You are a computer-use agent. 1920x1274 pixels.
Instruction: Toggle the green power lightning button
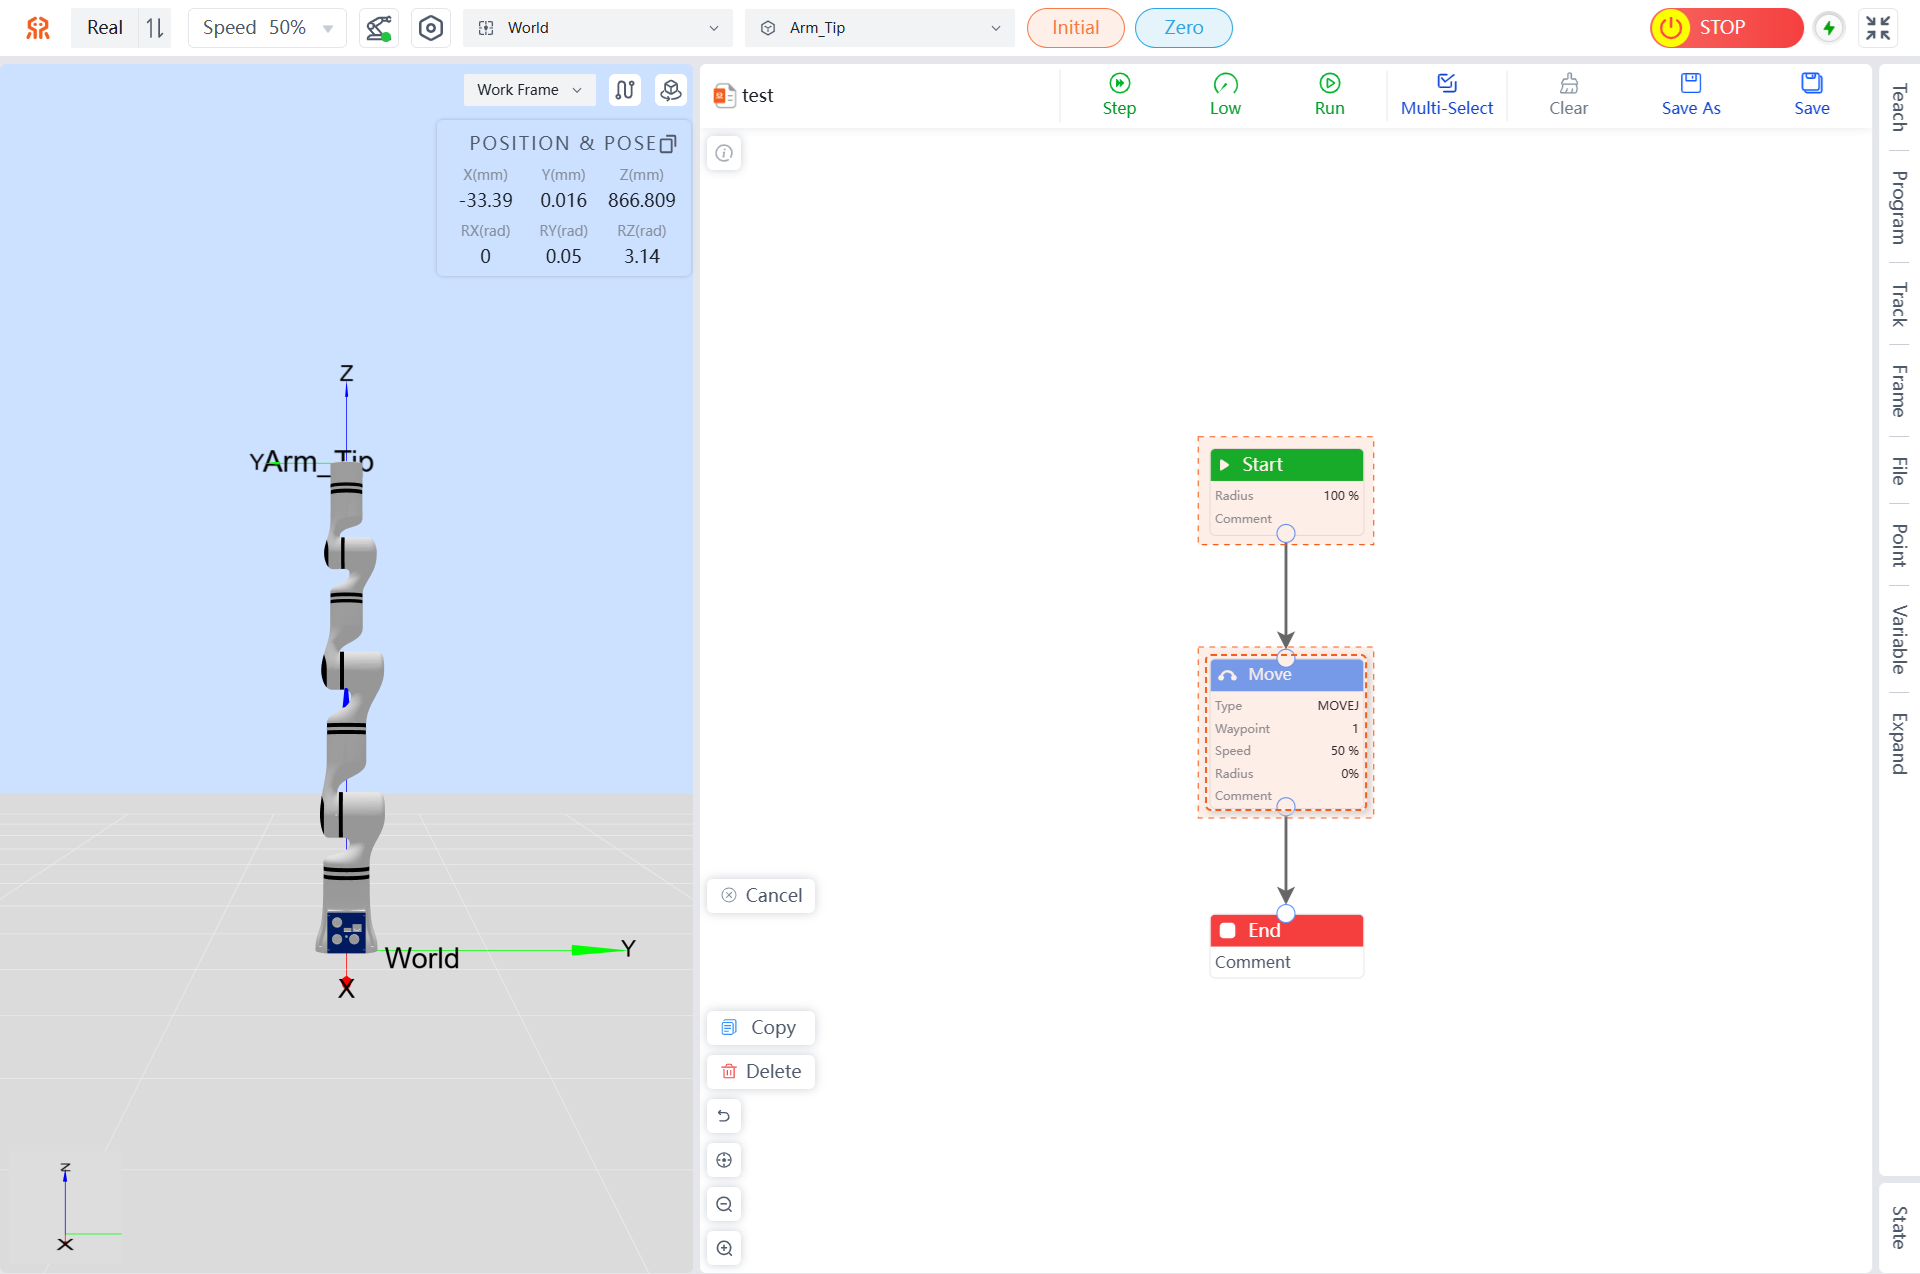(1829, 28)
